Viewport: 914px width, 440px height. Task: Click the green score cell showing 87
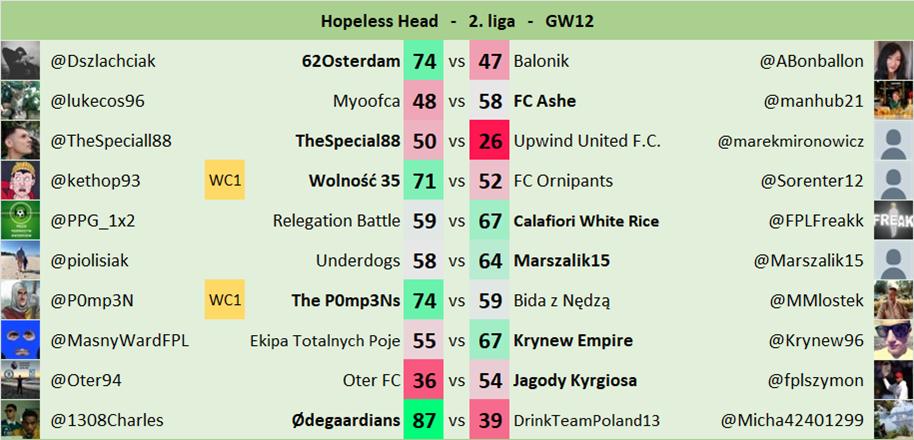tap(424, 420)
